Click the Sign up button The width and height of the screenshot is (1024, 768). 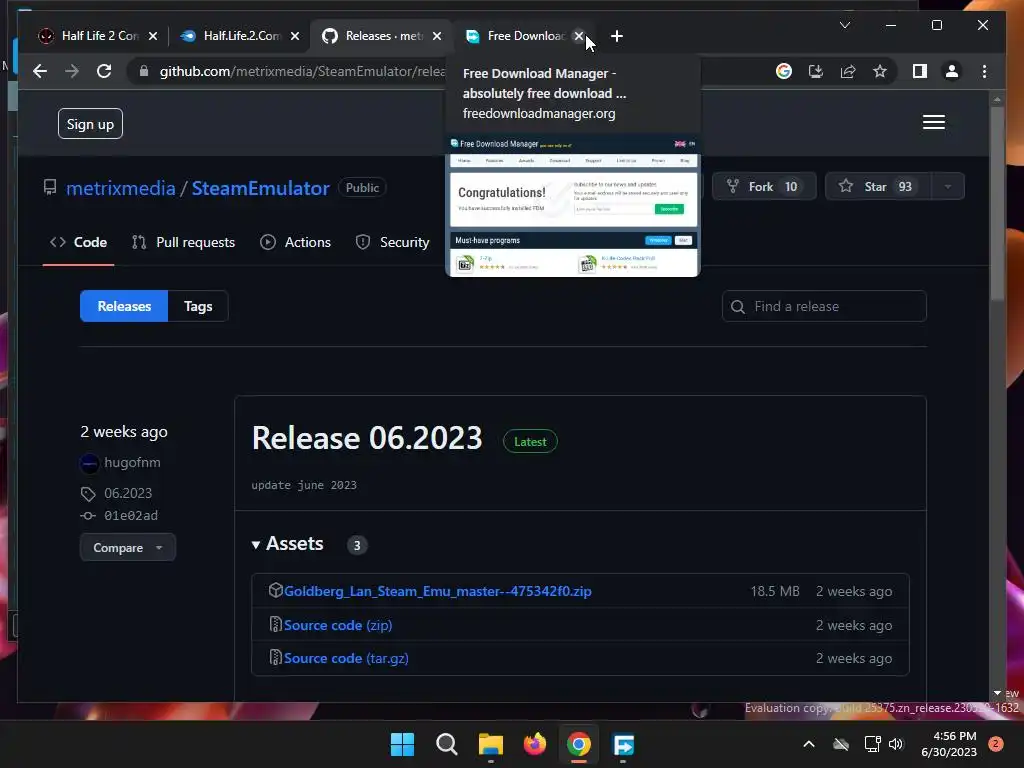point(90,123)
